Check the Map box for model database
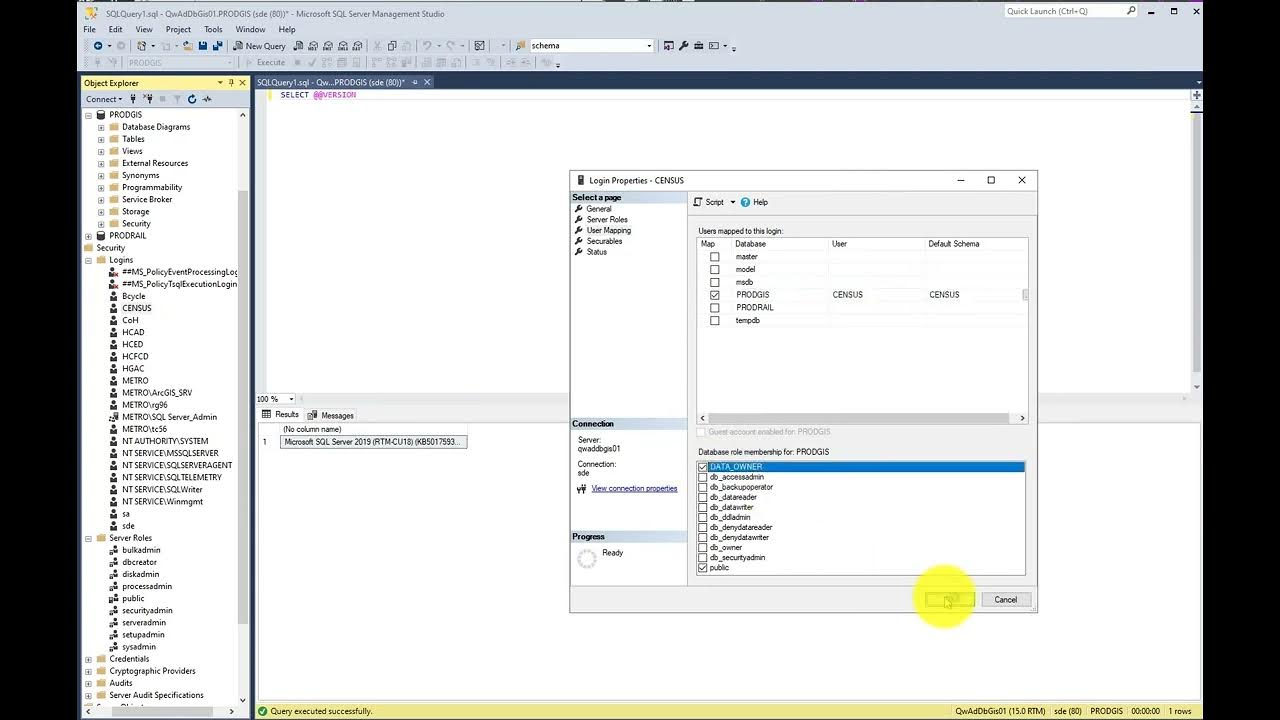Image resolution: width=1280 pixels, height=720 pixels. point(714,269)
